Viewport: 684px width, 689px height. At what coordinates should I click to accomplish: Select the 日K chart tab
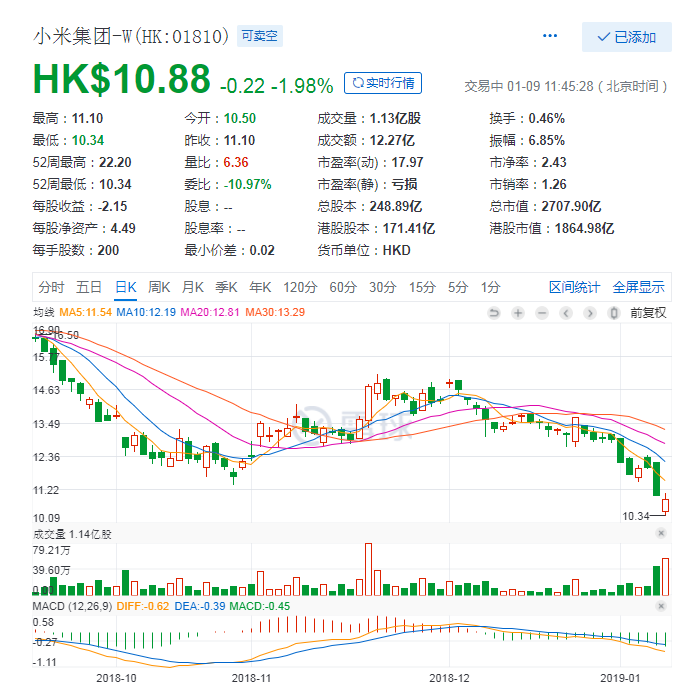pyautogui.click(x=126, y=287)
